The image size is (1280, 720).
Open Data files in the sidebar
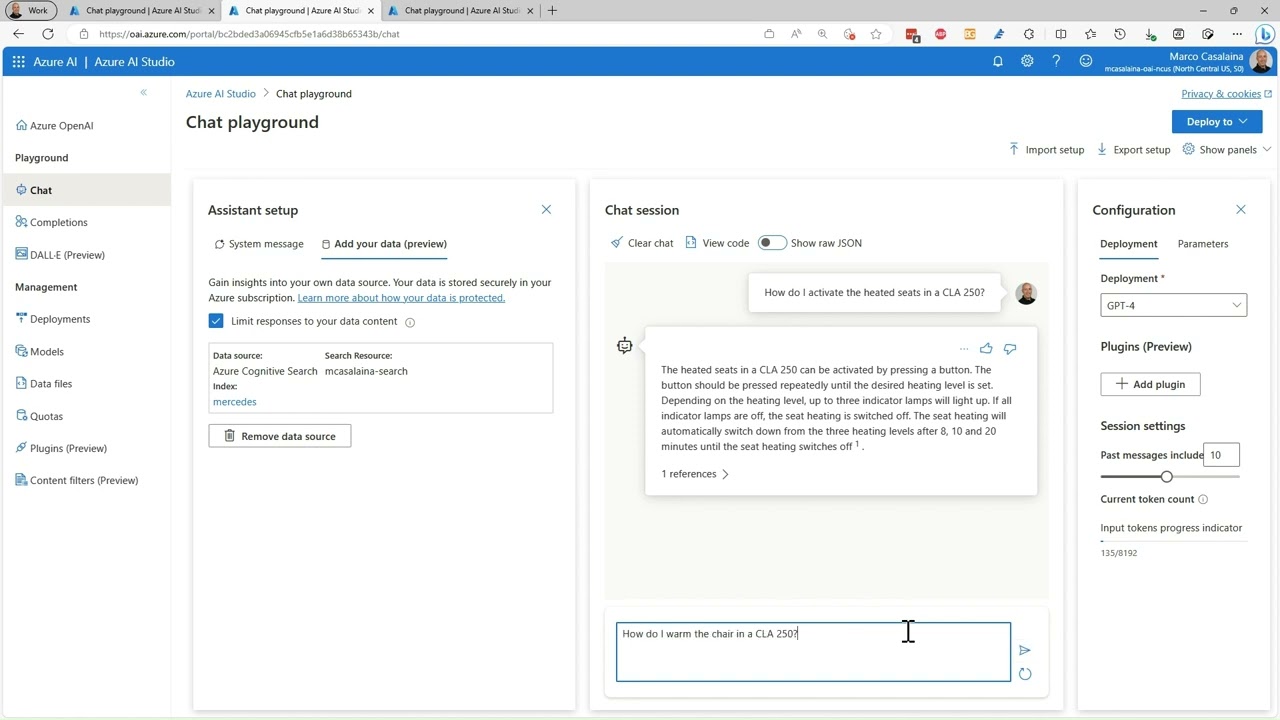point(50,384)
